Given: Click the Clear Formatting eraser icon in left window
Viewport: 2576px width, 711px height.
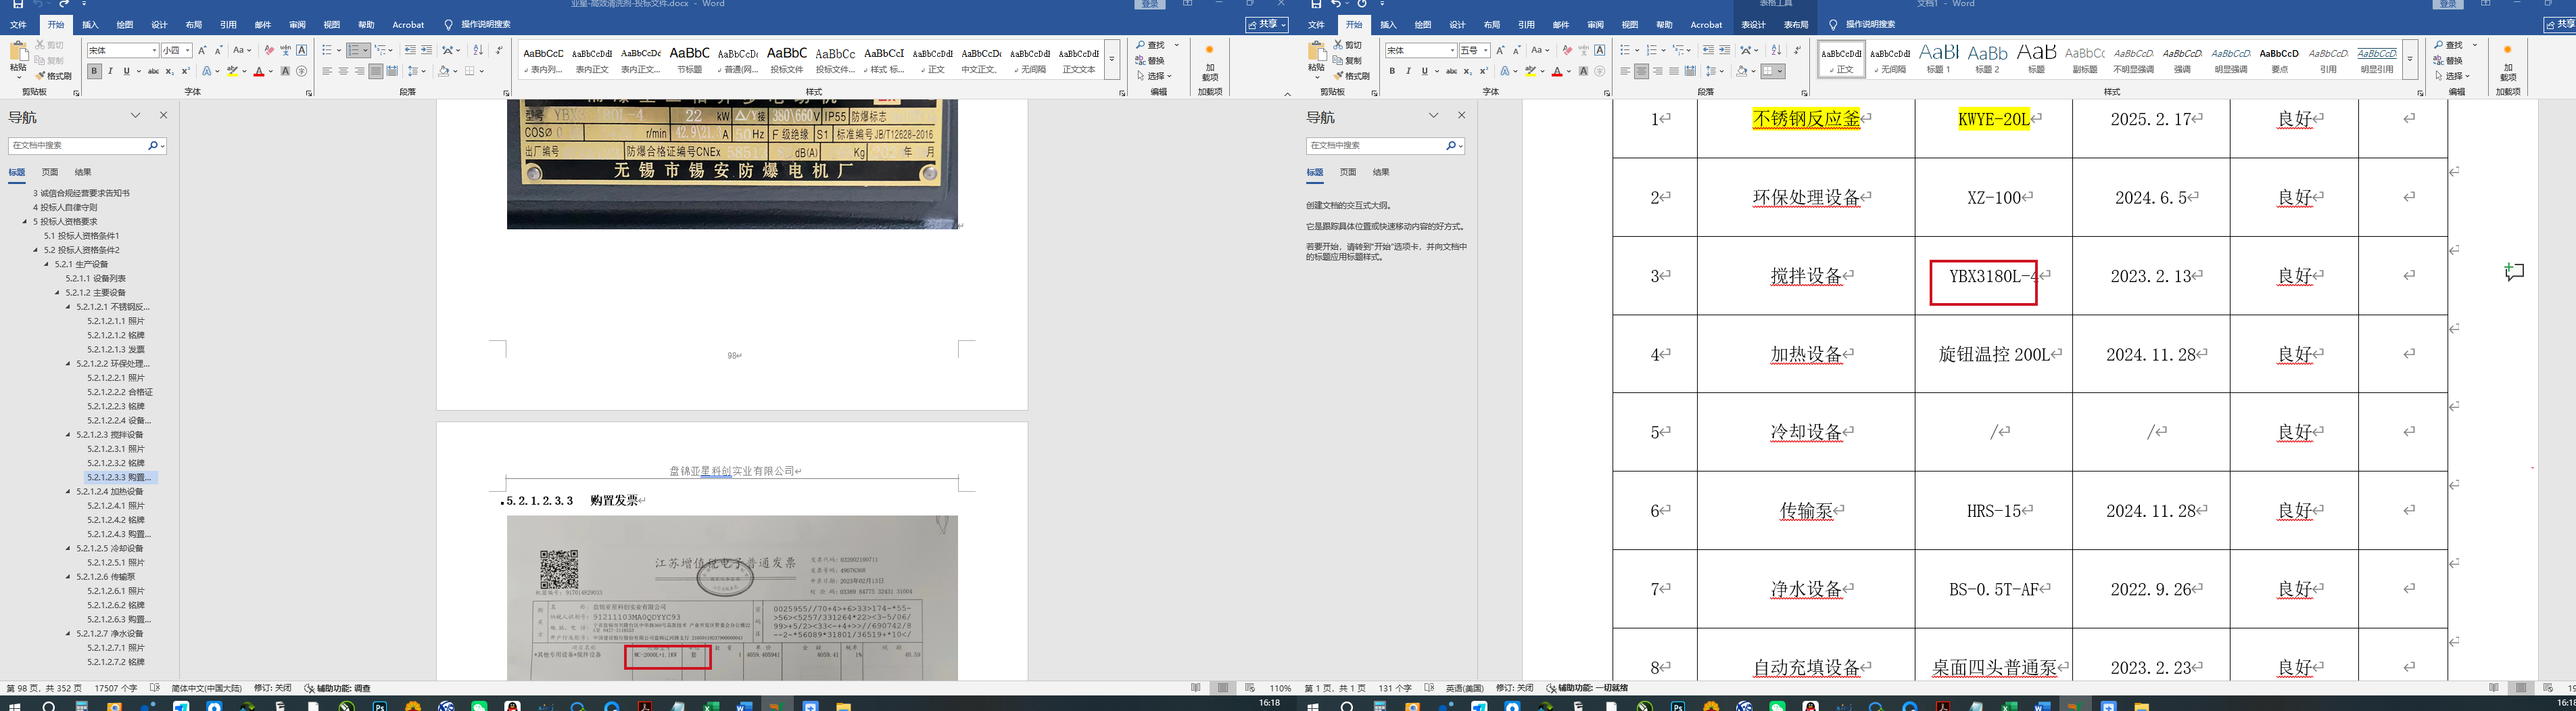Looking at the screenshot, I should click(x=269, y=50).
